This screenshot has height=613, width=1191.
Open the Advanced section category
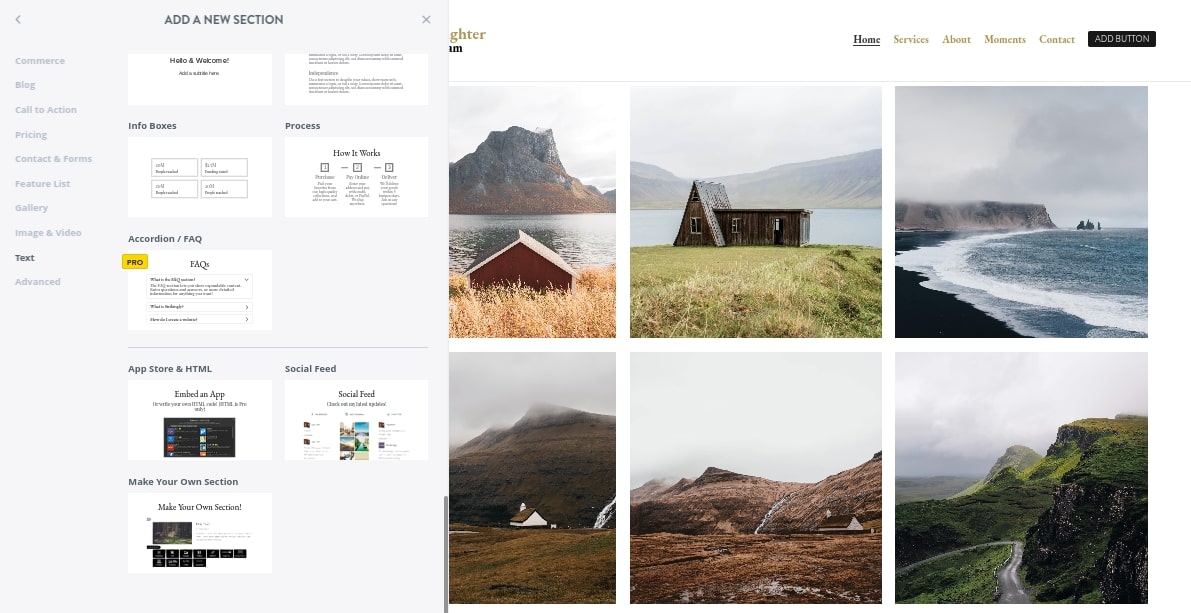38,282
